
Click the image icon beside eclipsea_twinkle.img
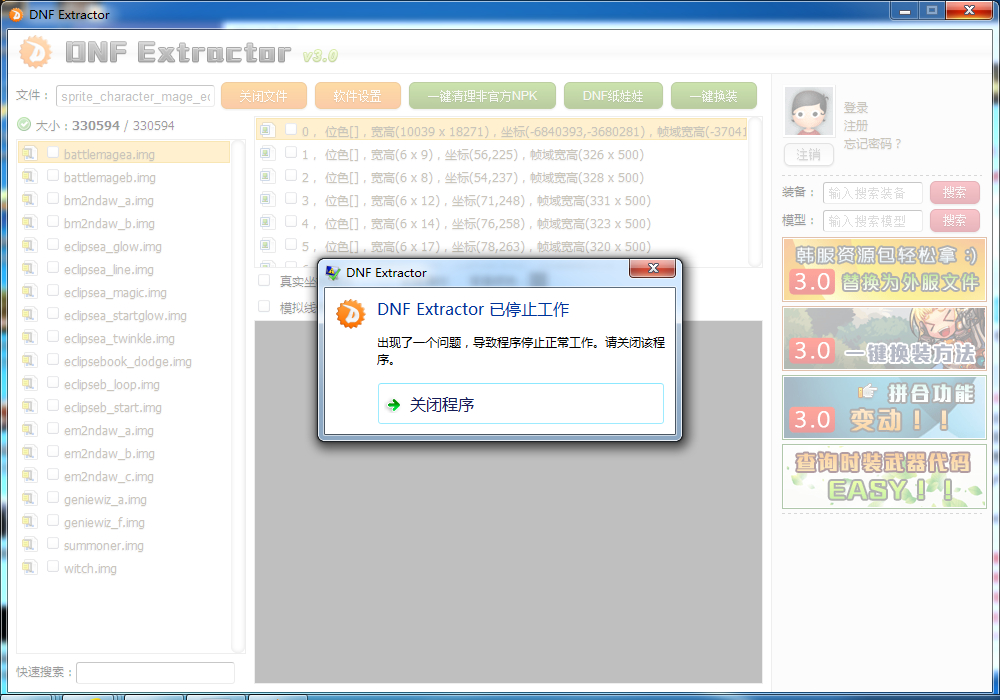click(29, 337)
